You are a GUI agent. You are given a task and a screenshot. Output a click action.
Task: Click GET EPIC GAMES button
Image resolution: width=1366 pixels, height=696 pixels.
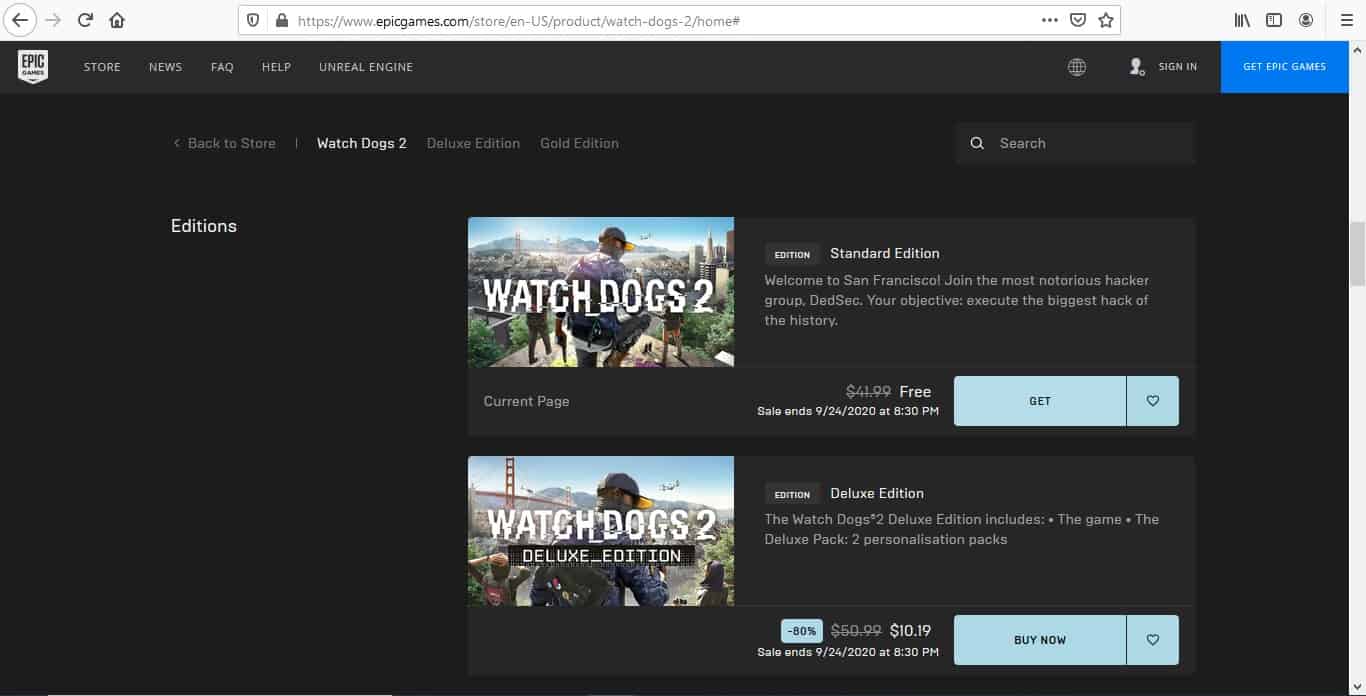[1284, 67]
